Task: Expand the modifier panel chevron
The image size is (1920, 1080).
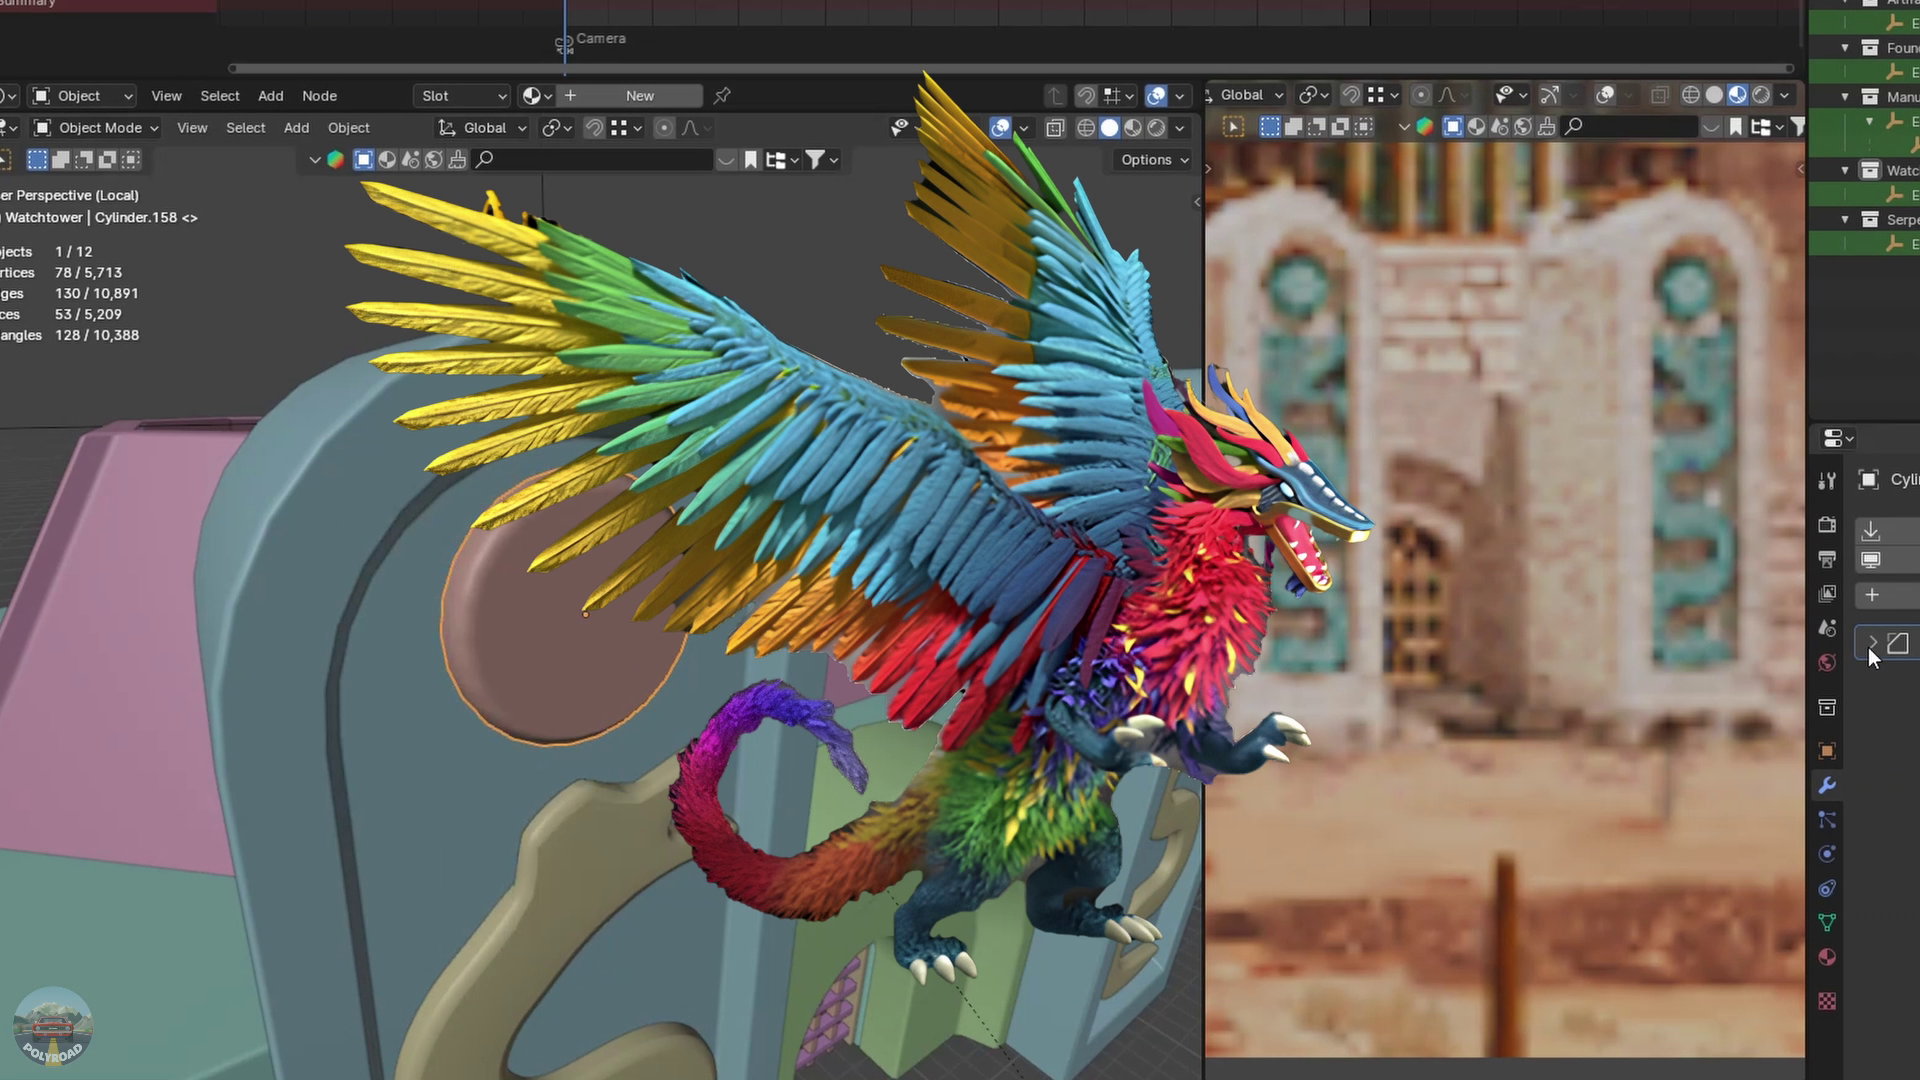Action: click(x=1872, y=643)
